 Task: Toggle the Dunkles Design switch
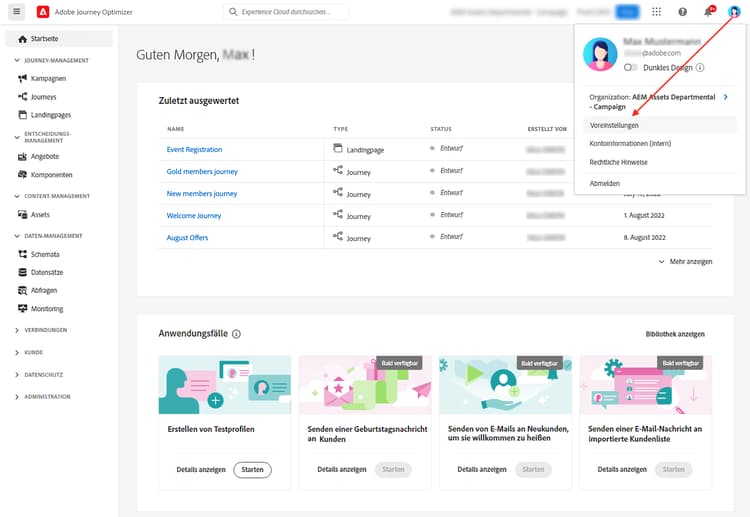[630, 67]
